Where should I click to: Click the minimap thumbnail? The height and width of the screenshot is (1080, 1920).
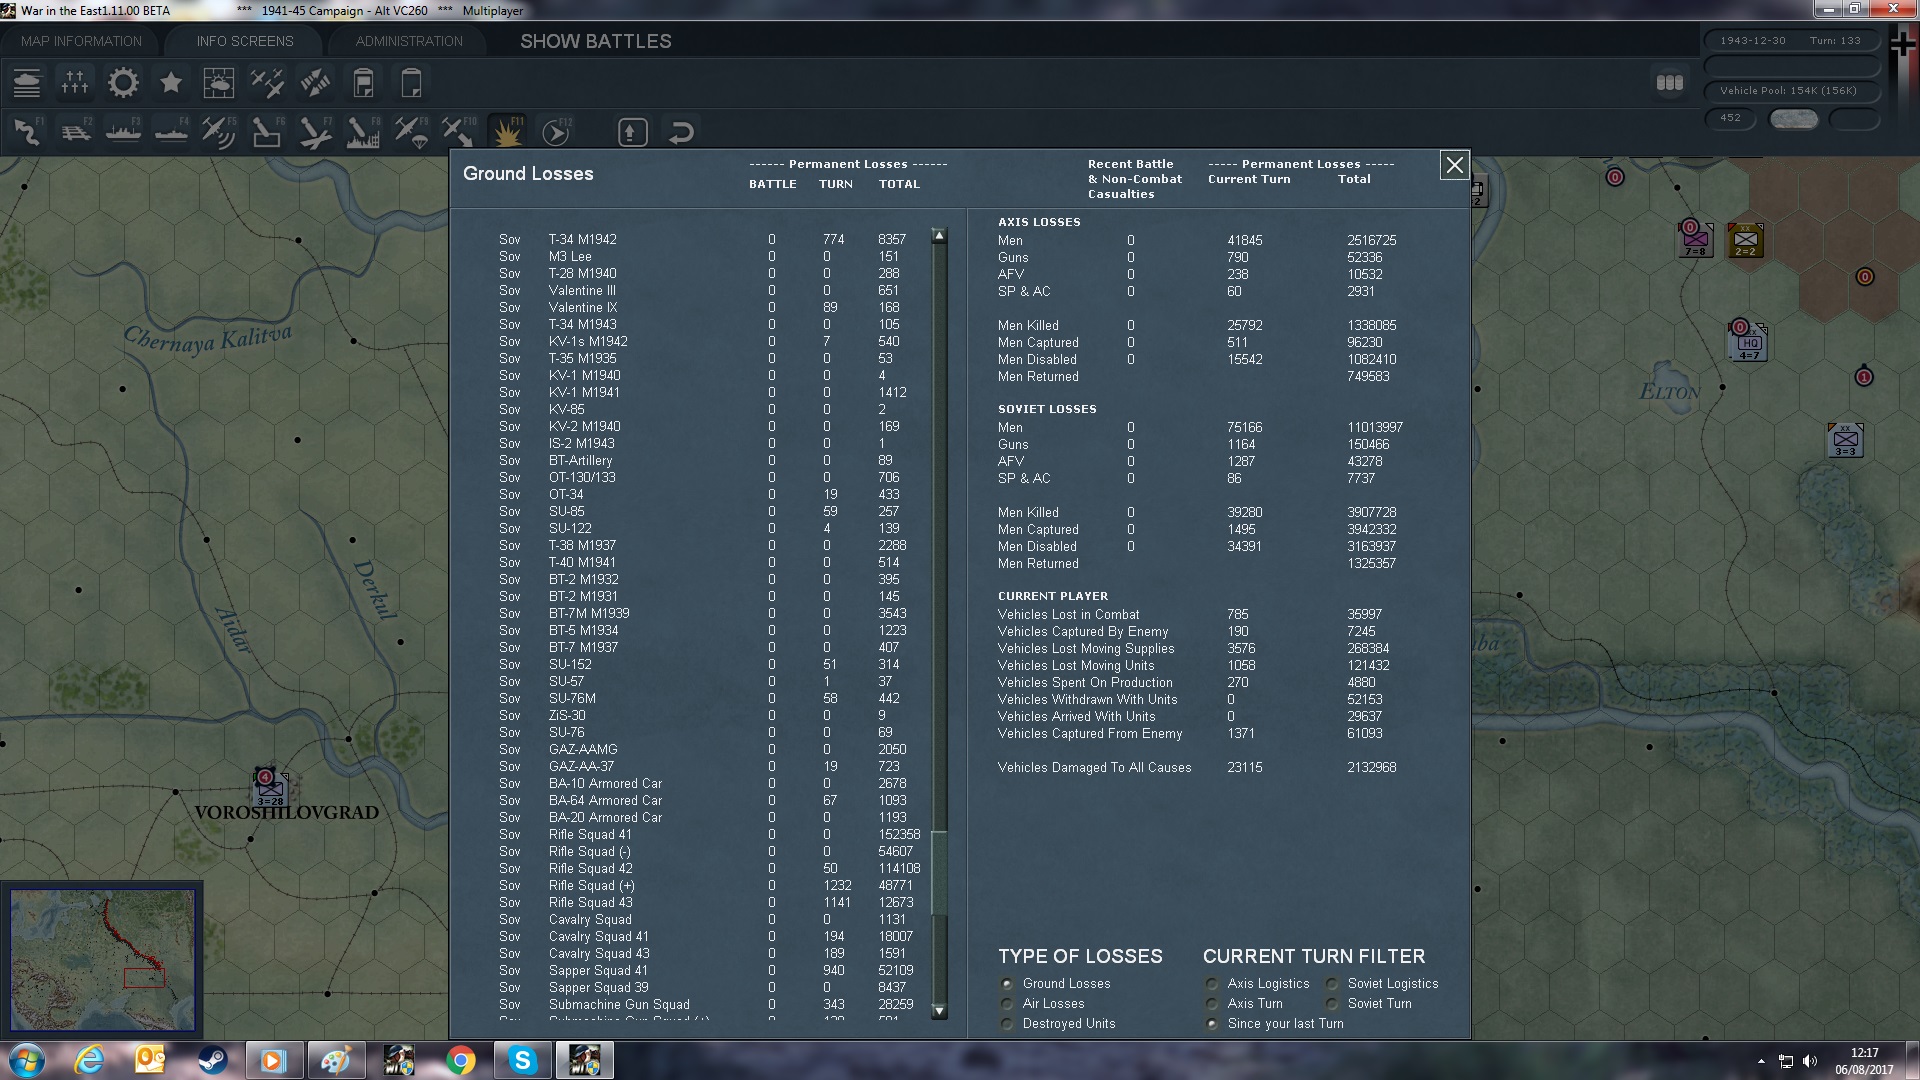[102, 960]
